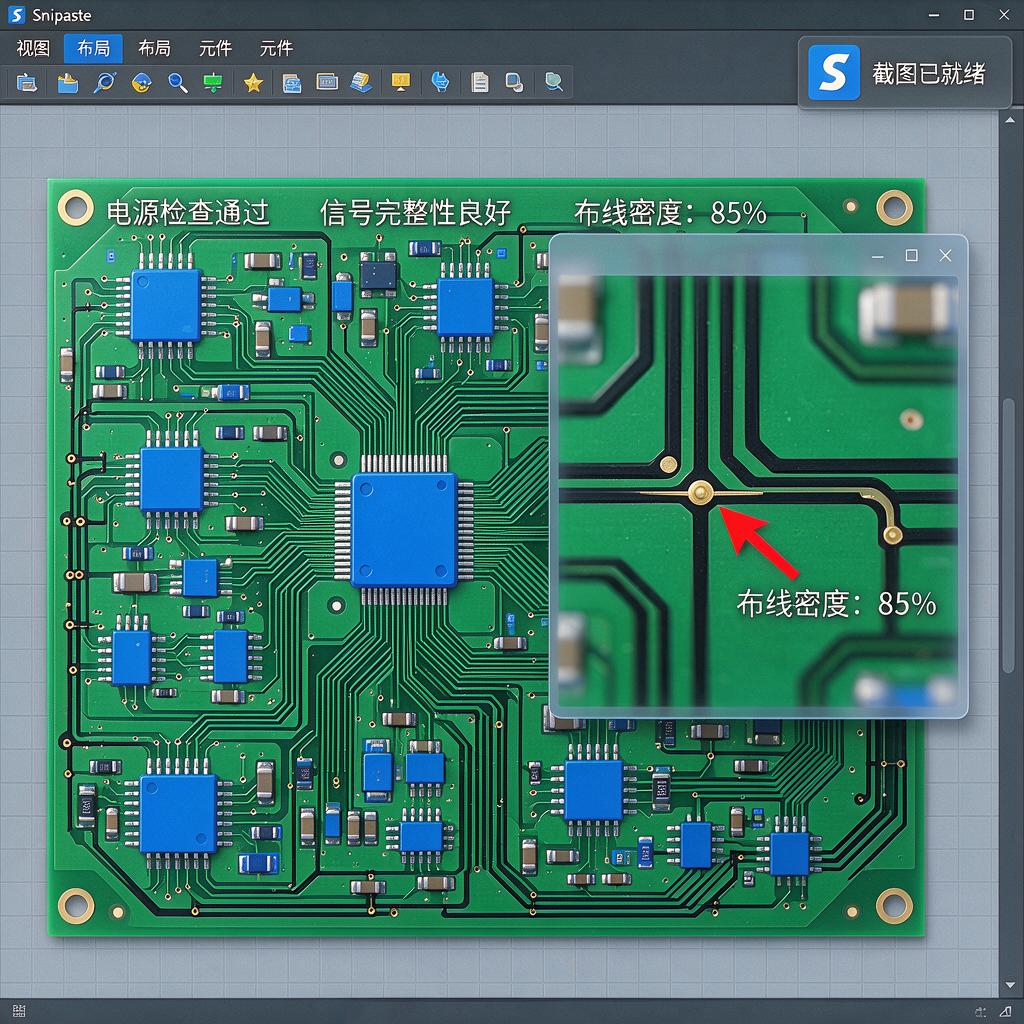The height and width of the screenshot is (1024, 1024).
Task: Click 布线密度: 85% text inside magnifier window
Action: tap(837, 603)
